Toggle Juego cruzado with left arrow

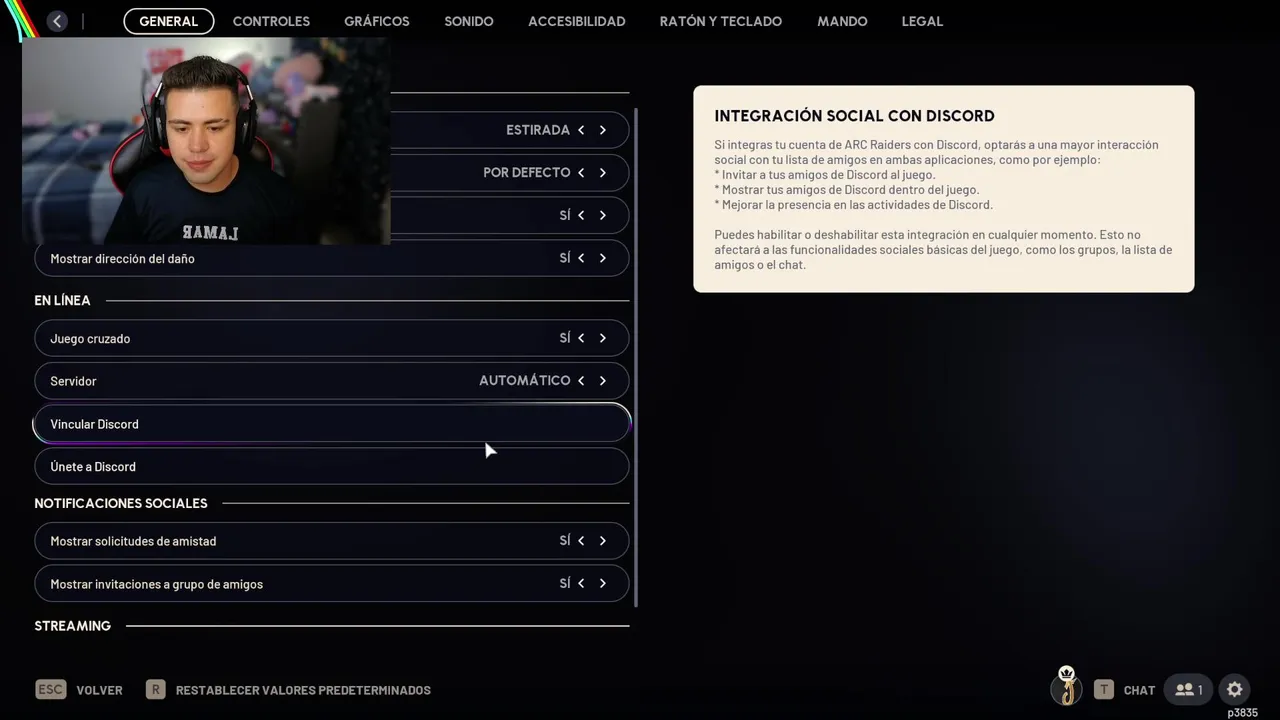[x=581, y=338]
